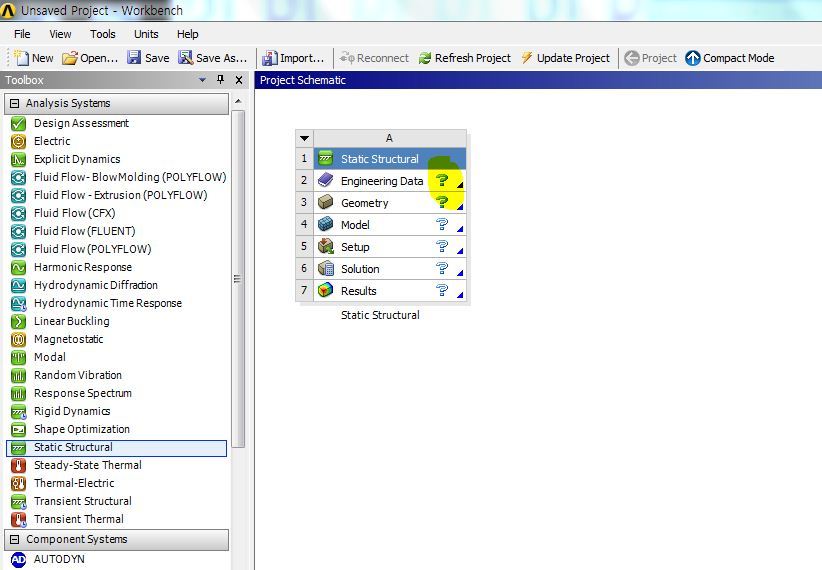Select Response Spectrum in Toolbox
Viewport: 822px width, 570px height.
(x=83, y=393)
